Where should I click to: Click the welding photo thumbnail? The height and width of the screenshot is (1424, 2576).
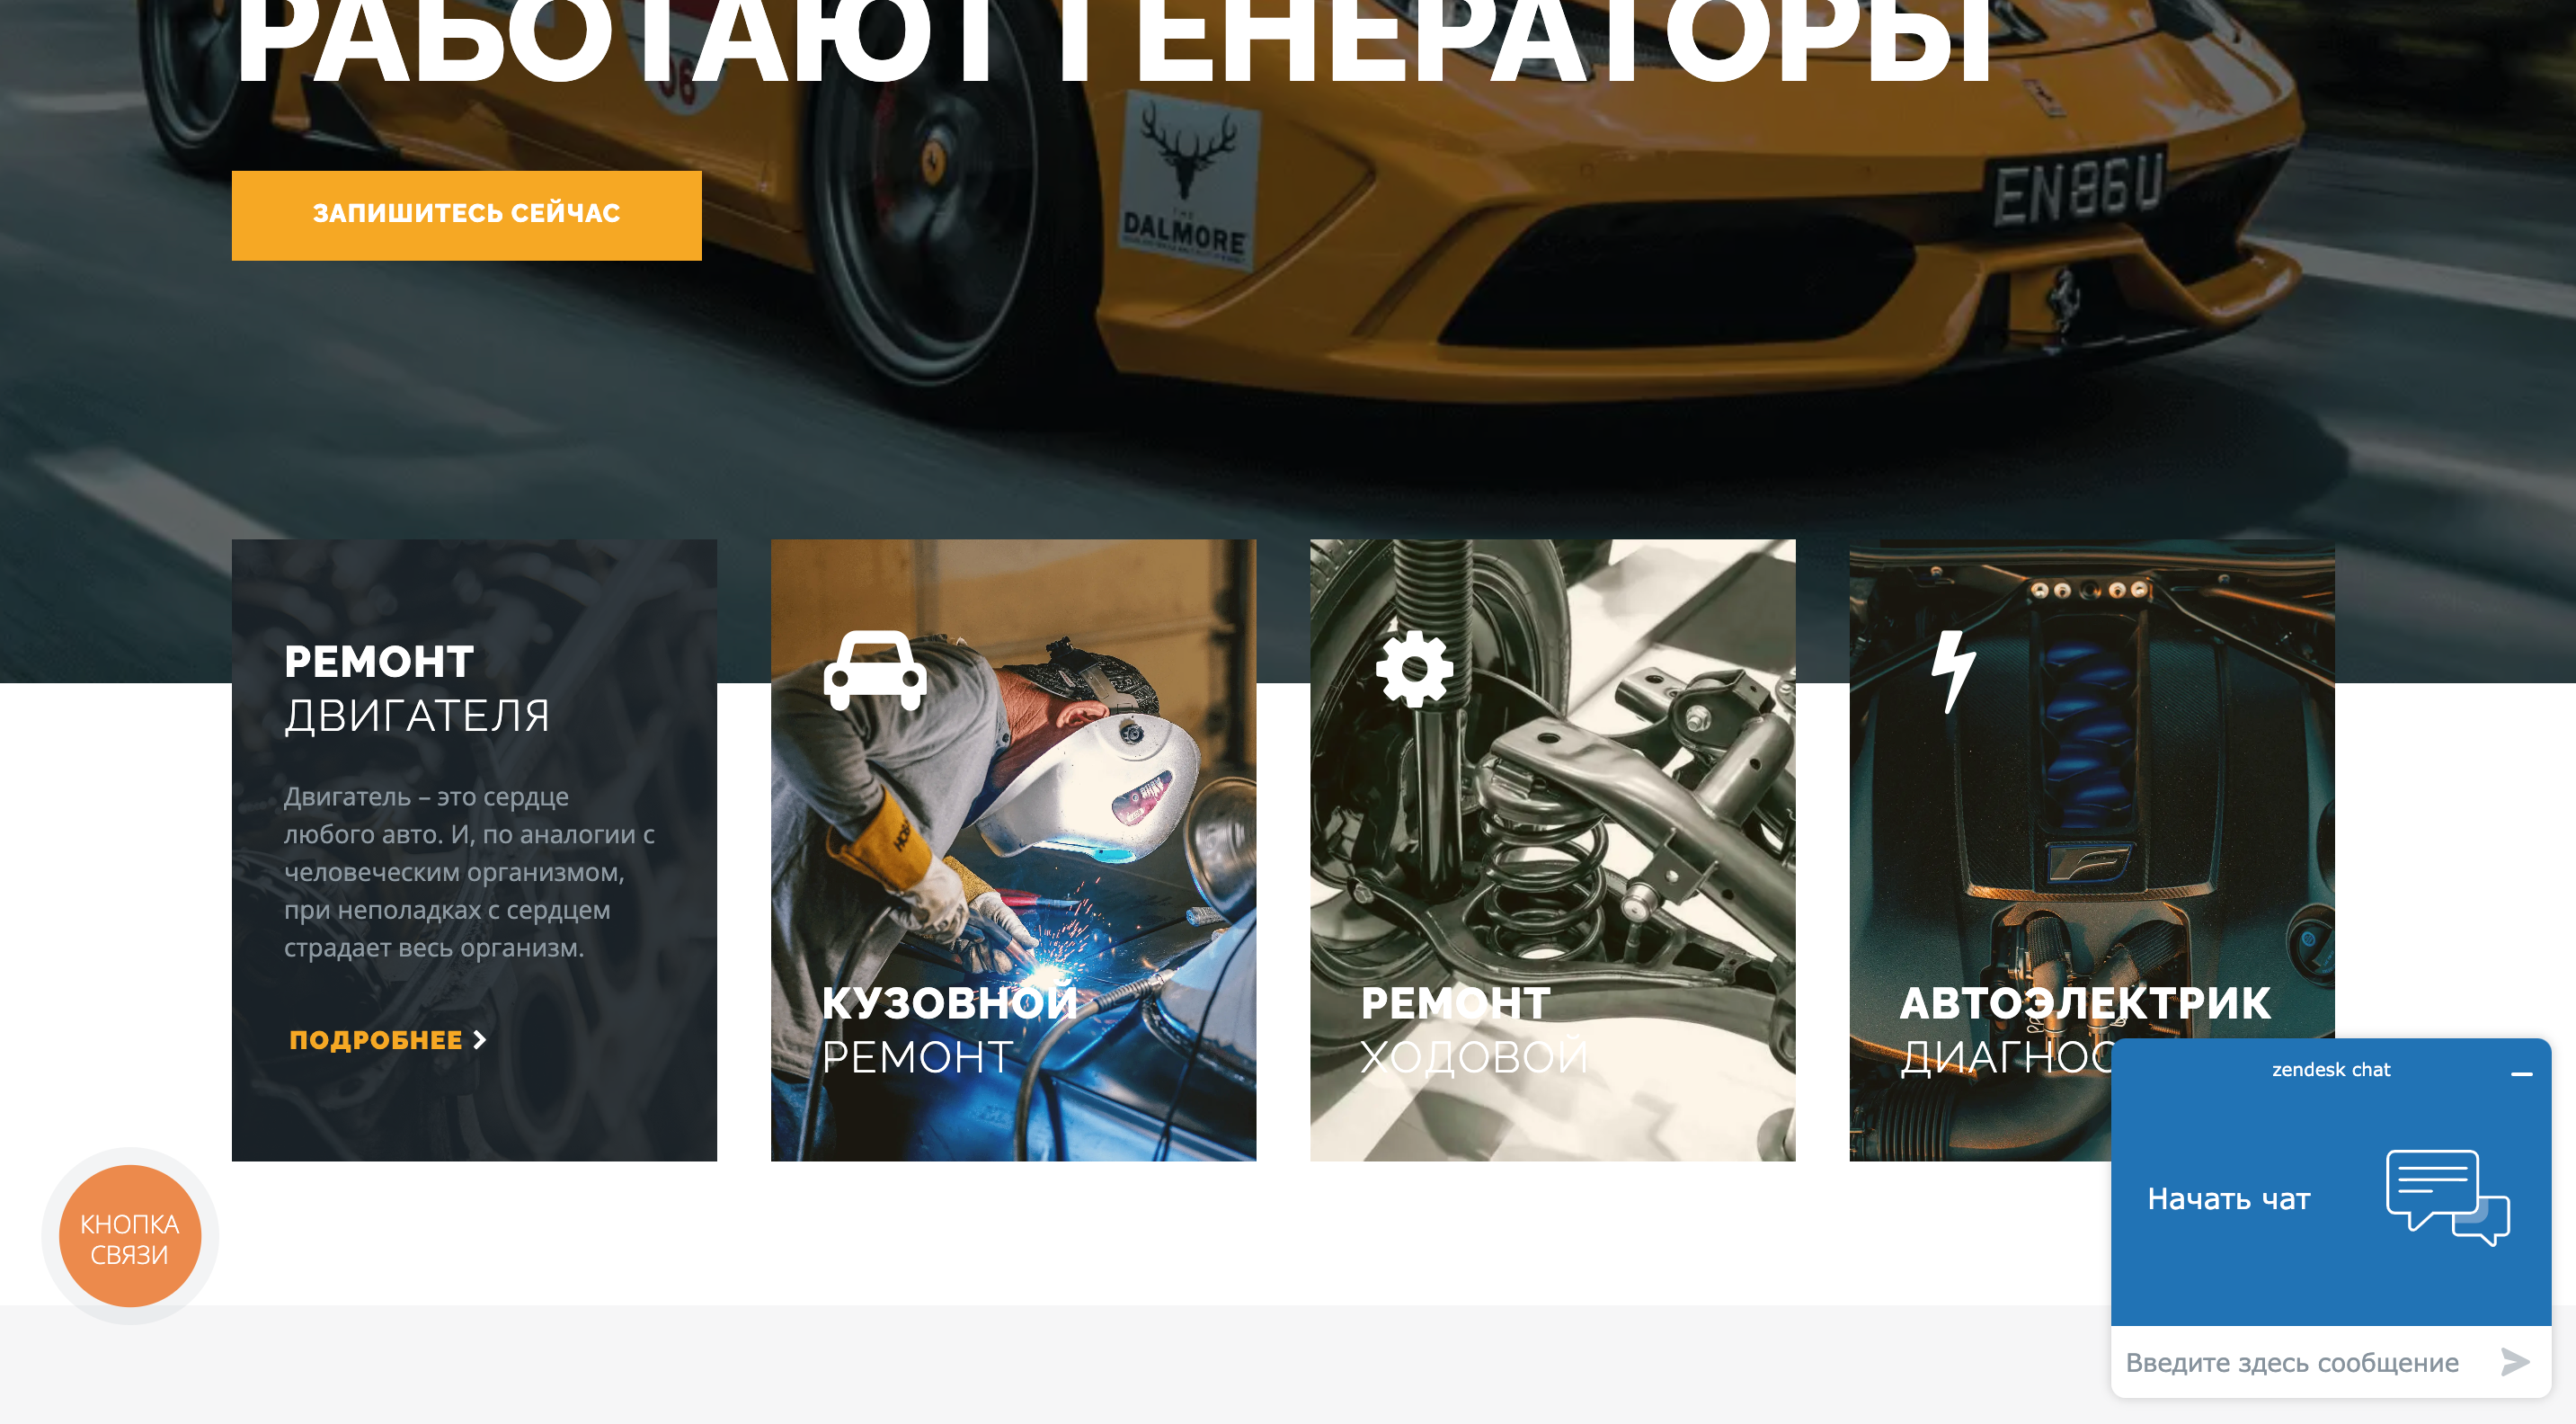[1013, 850]
